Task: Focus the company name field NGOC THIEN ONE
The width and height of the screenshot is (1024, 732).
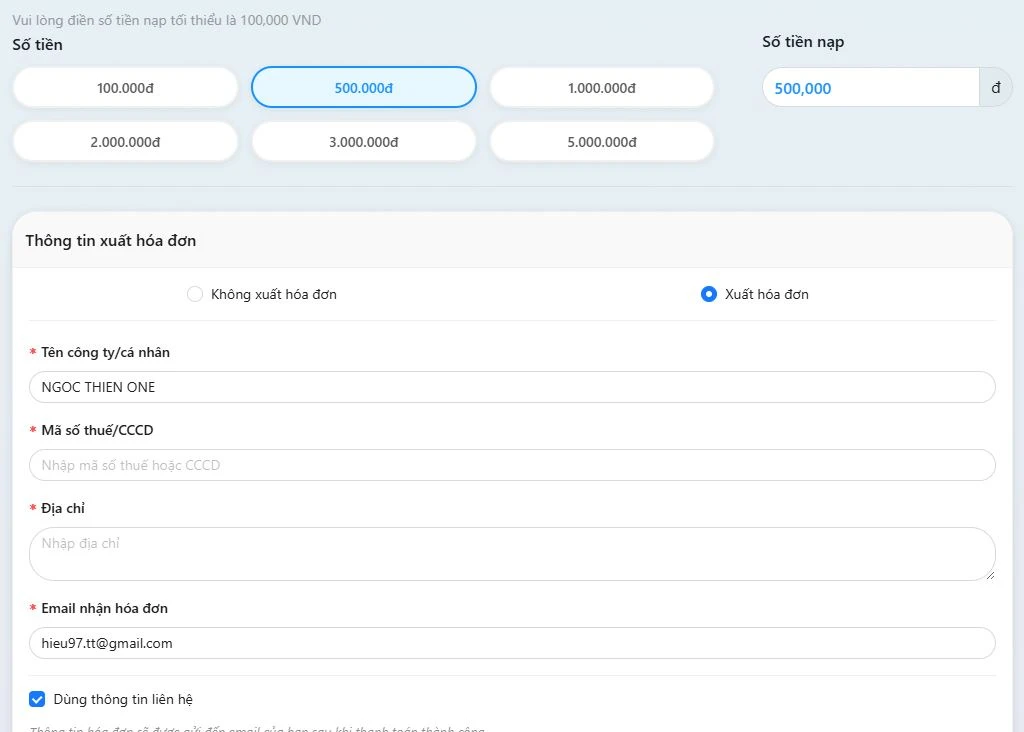Action: (512, 387)
